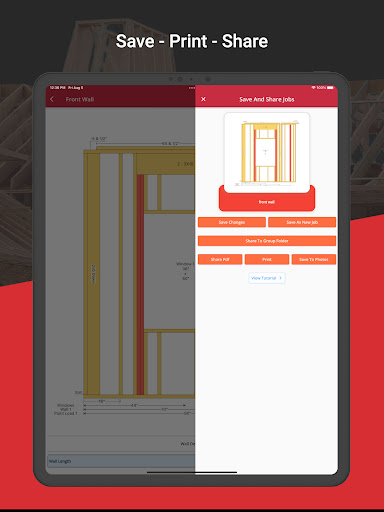Screen dimensions: 384x512
Task: Click the red point load stud
Action: 140,285
